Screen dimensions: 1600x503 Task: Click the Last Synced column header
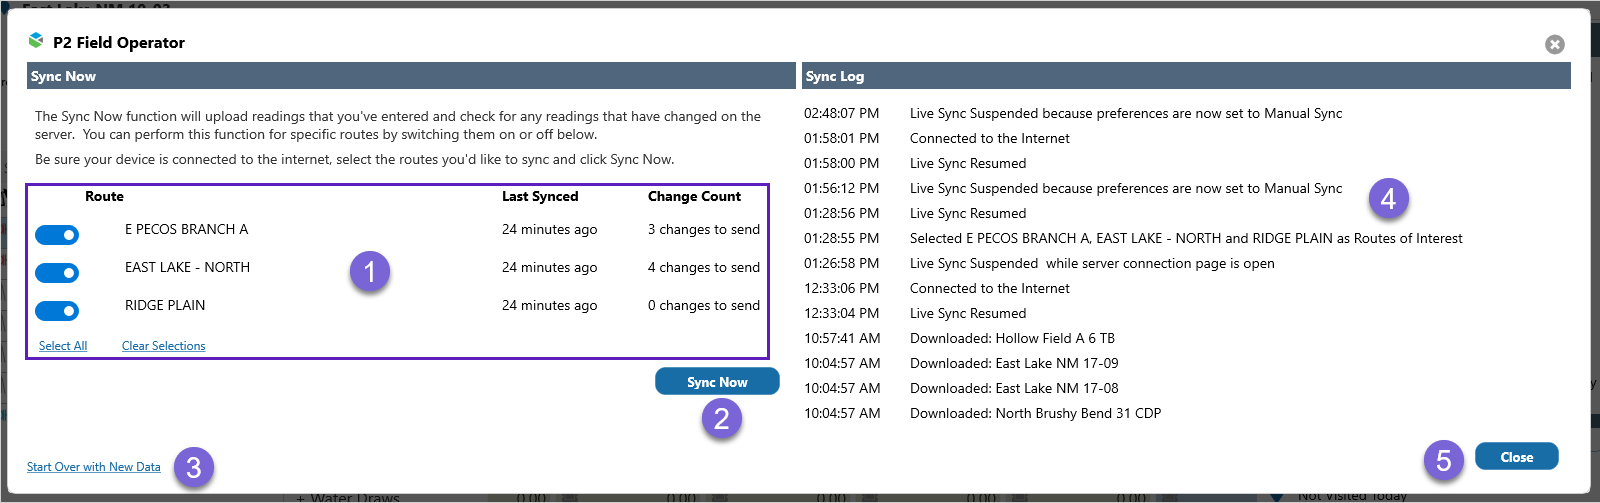click(540, 197)
